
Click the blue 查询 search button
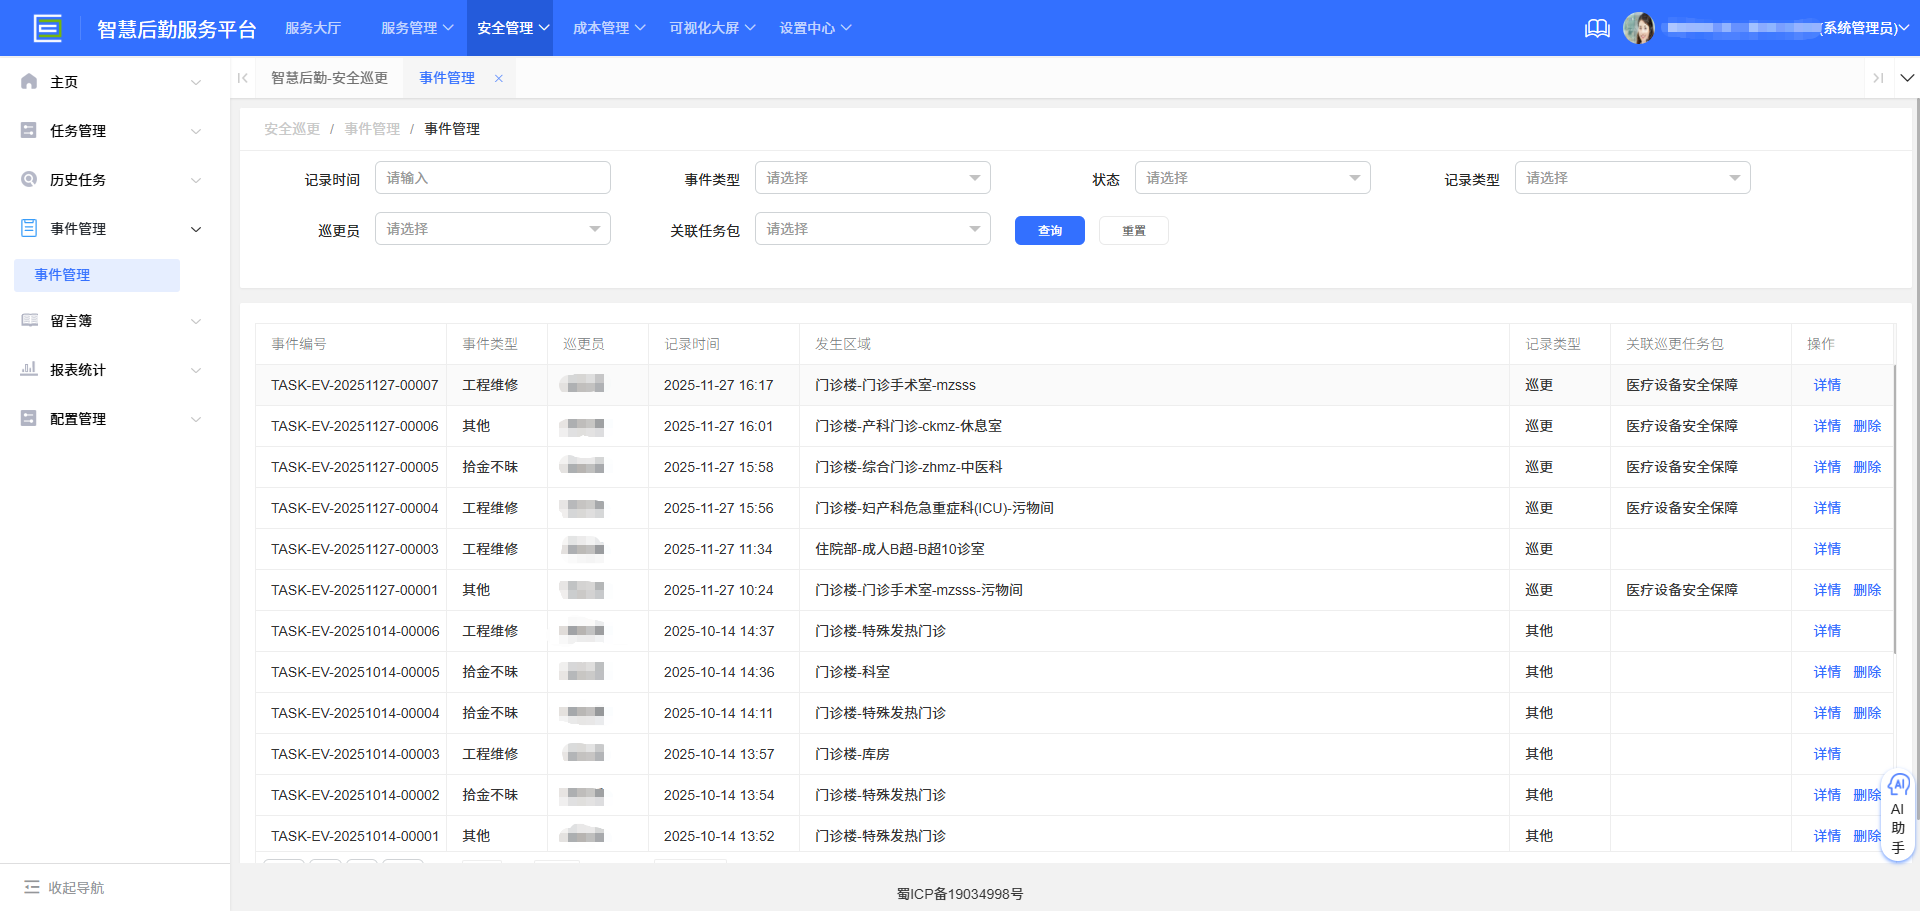pos(1049,230)
